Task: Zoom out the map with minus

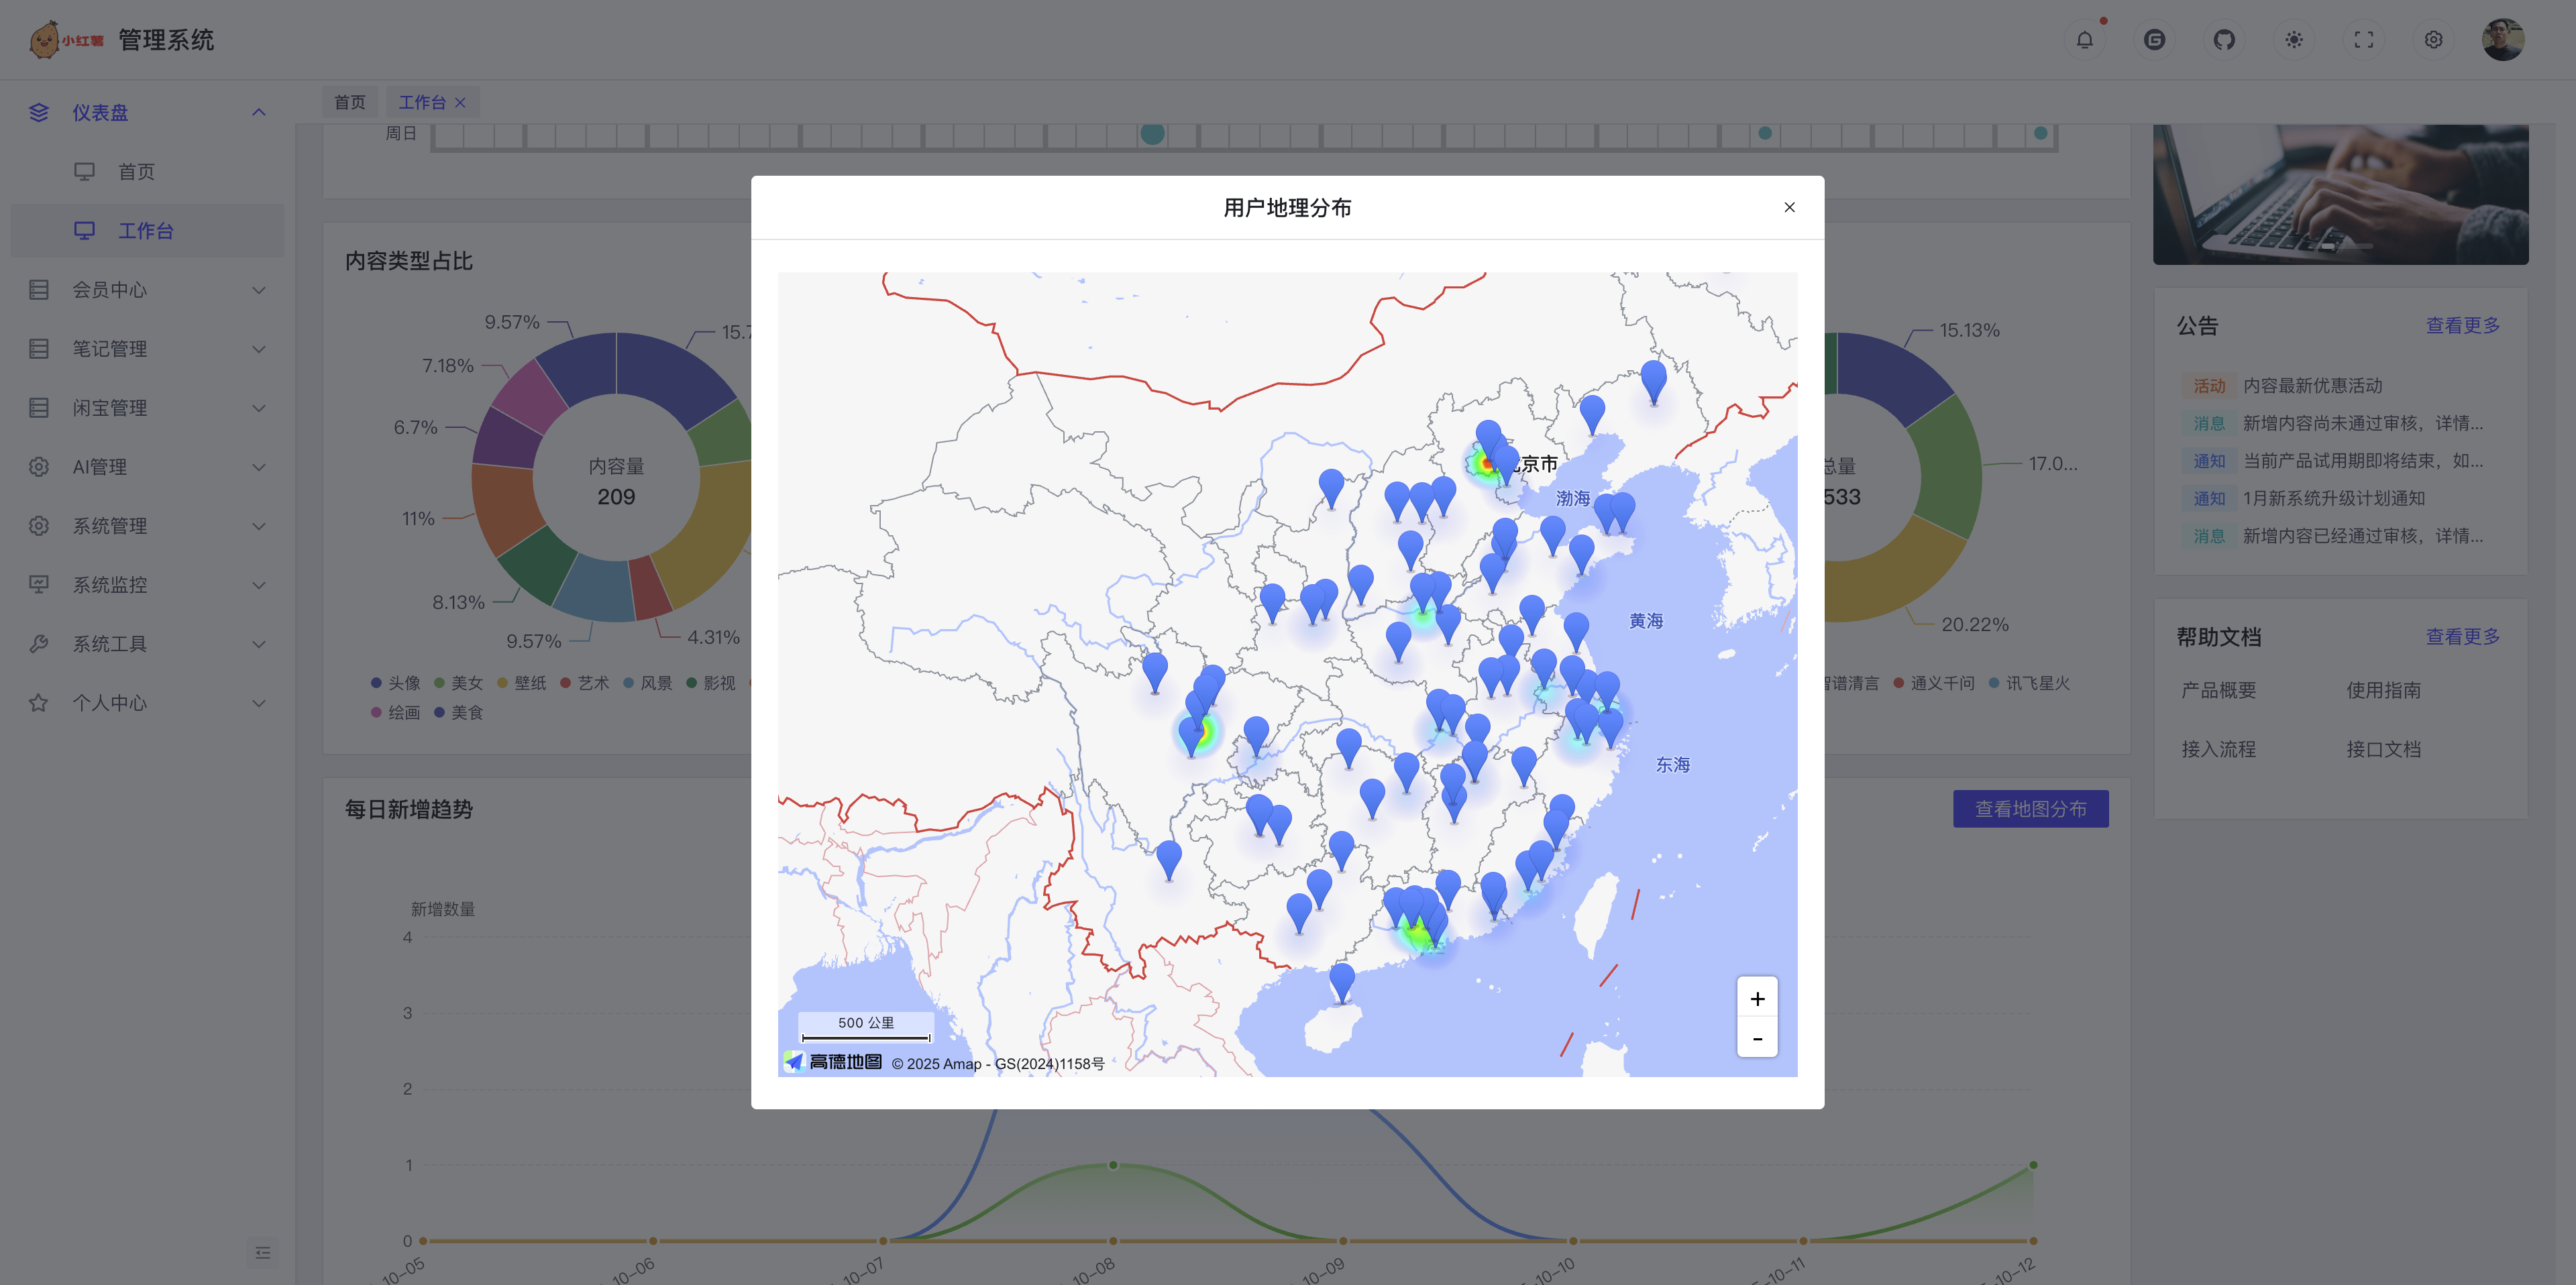Action: 1757,1039
